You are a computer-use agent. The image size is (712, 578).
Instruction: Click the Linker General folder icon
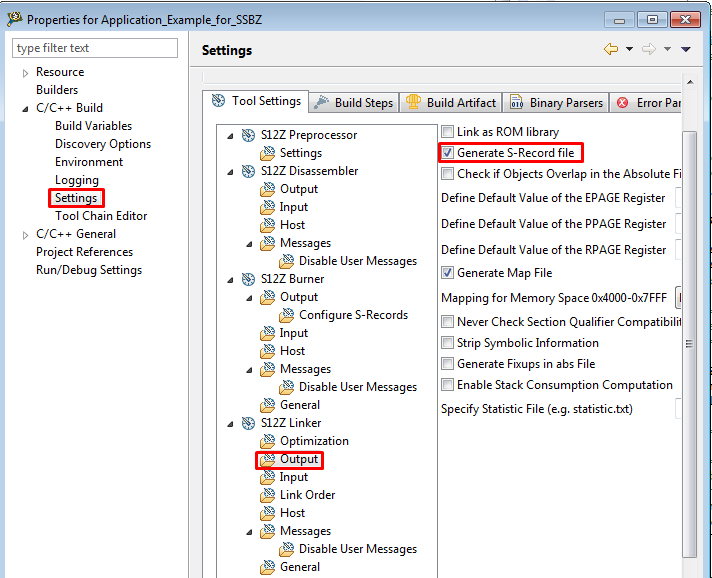[x=267, y=567]
